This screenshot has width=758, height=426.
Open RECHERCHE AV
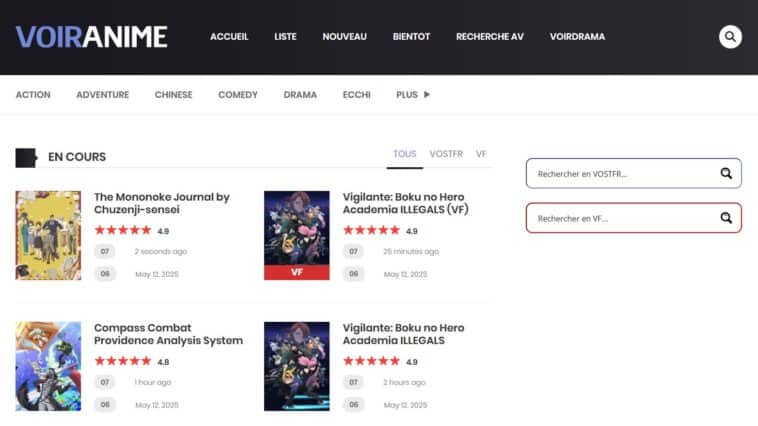tap(490, 37)
